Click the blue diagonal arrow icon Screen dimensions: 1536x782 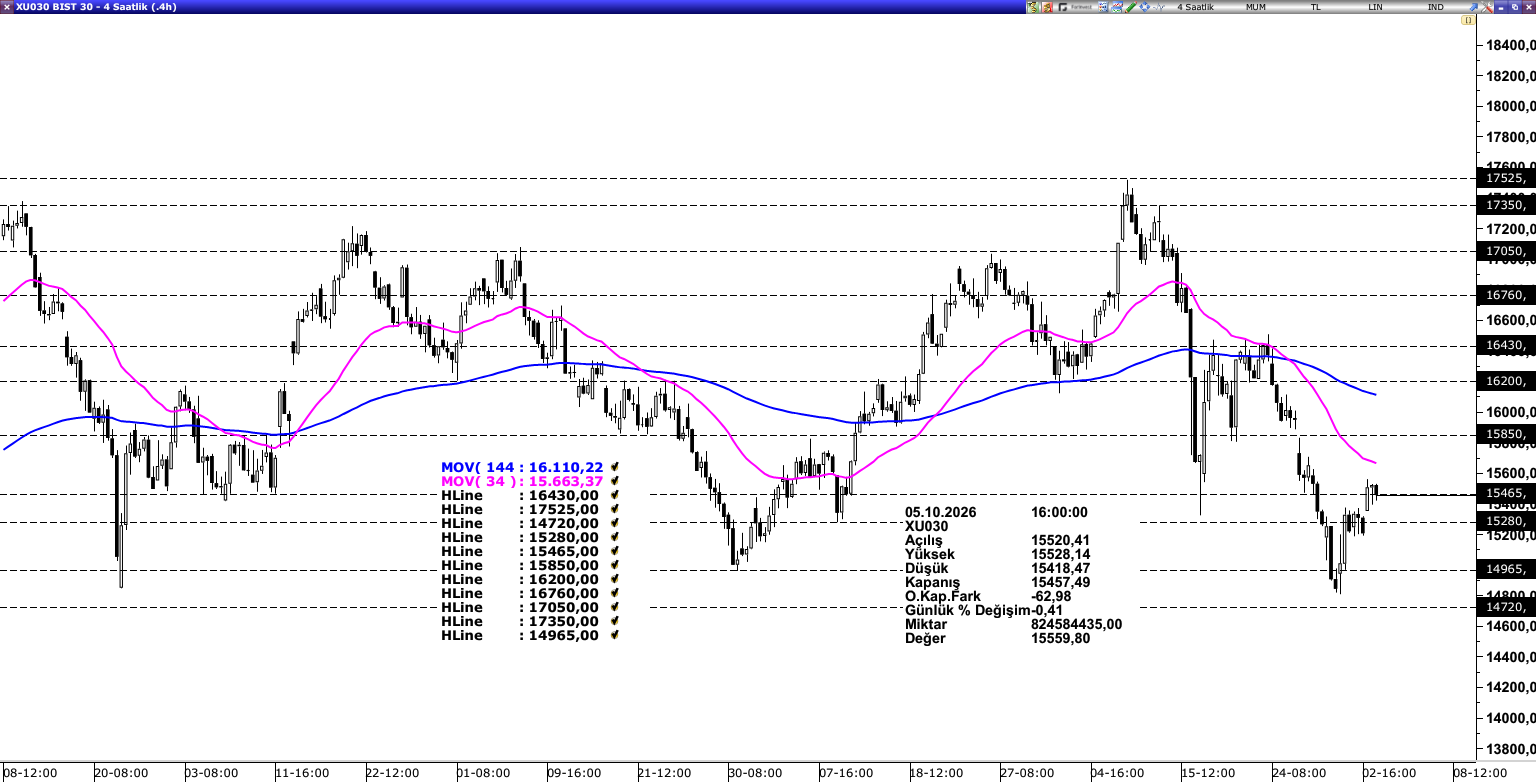coord(1474,7)
